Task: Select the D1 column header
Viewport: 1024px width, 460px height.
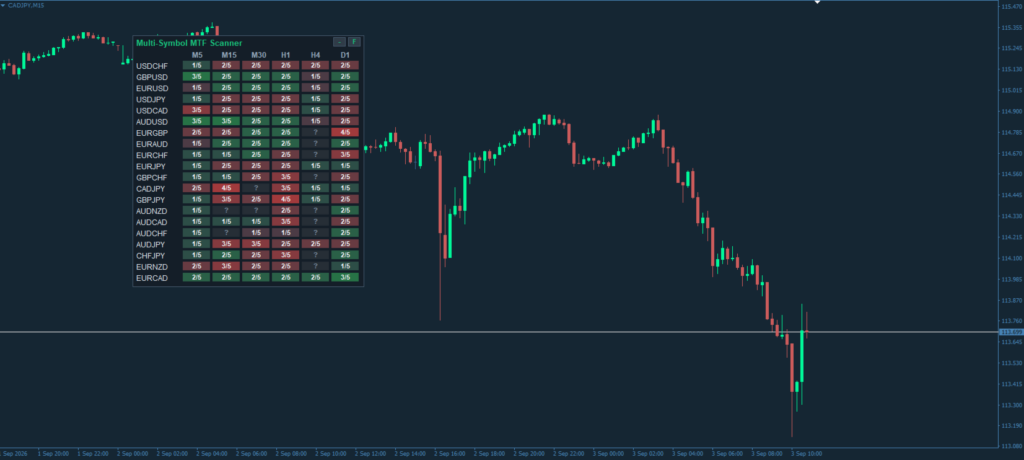Action: pos(345,55)
